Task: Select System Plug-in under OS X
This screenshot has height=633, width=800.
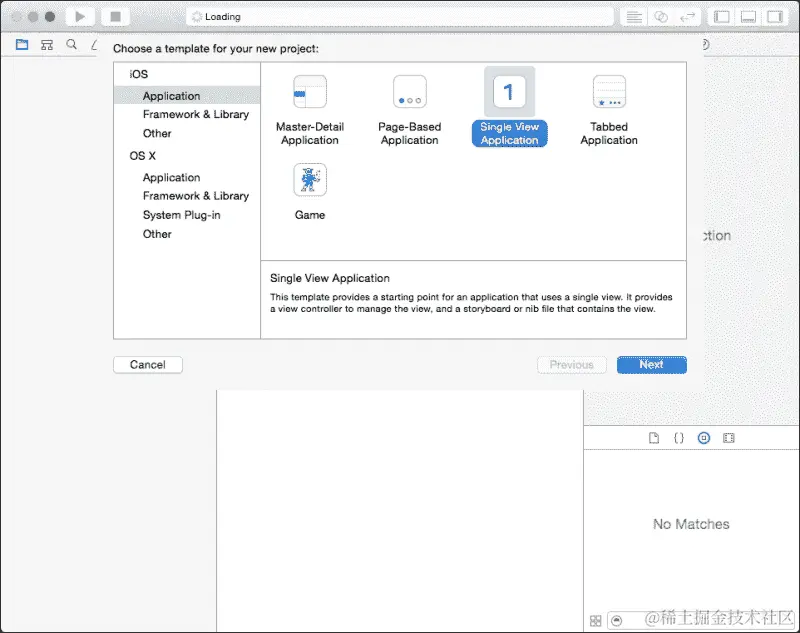Action: pyautogui.click(x=182, y=215)
